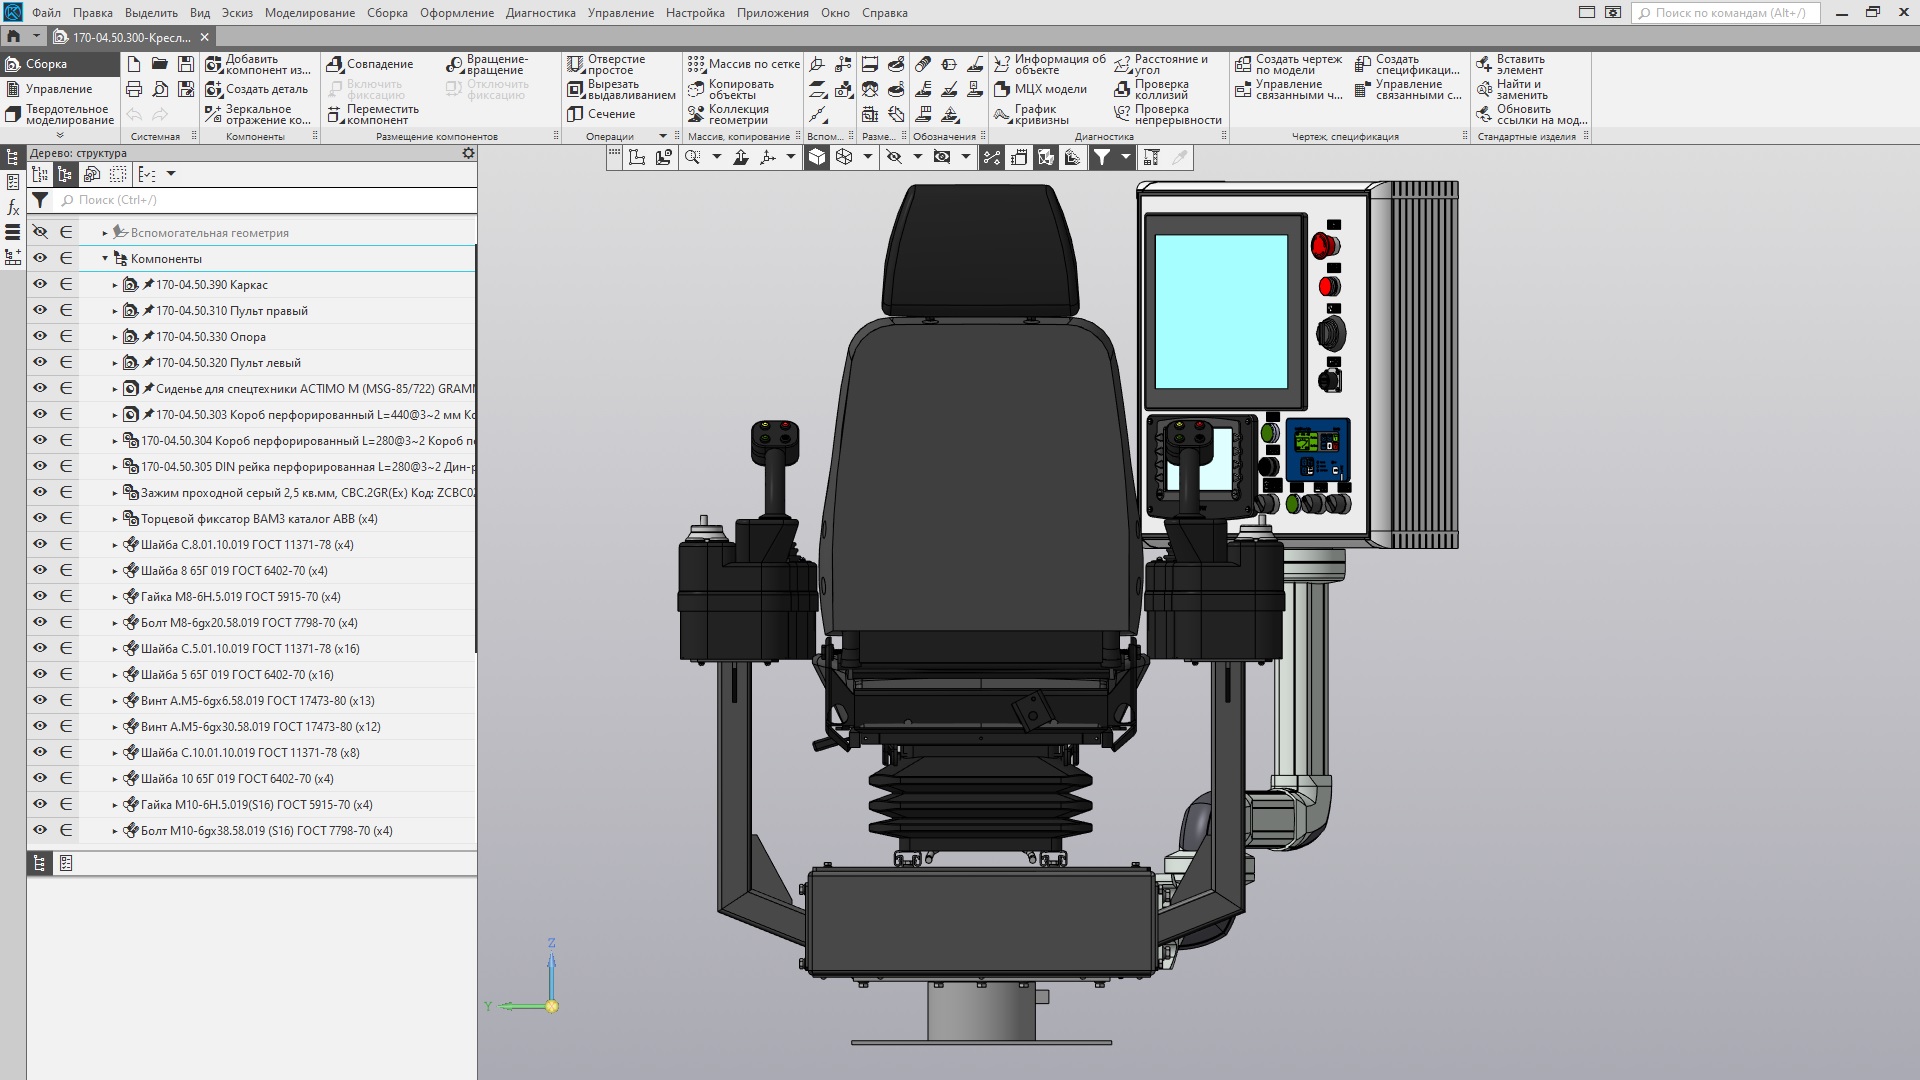This screenshot has width=1920, height=1080.
Task: Open the Диагностика menu
Action: click(540, 13)
